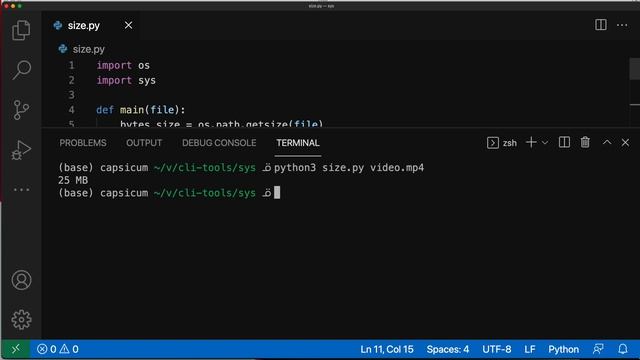
Task: Maximize the panel size chevron
Action: tap(607, 142)
